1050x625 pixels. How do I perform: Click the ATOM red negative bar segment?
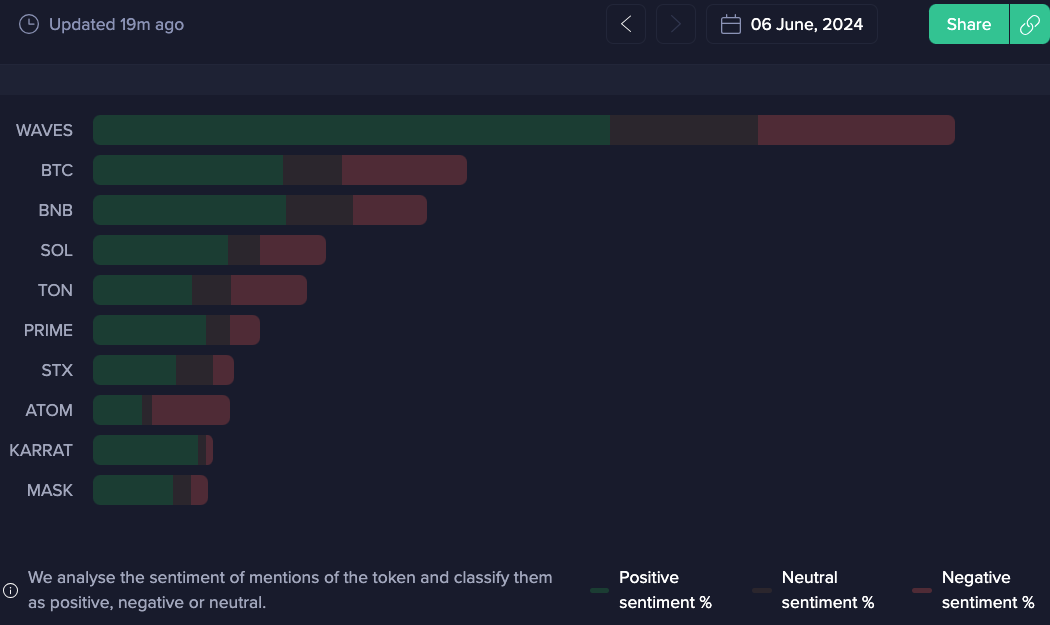click(191, 410)
